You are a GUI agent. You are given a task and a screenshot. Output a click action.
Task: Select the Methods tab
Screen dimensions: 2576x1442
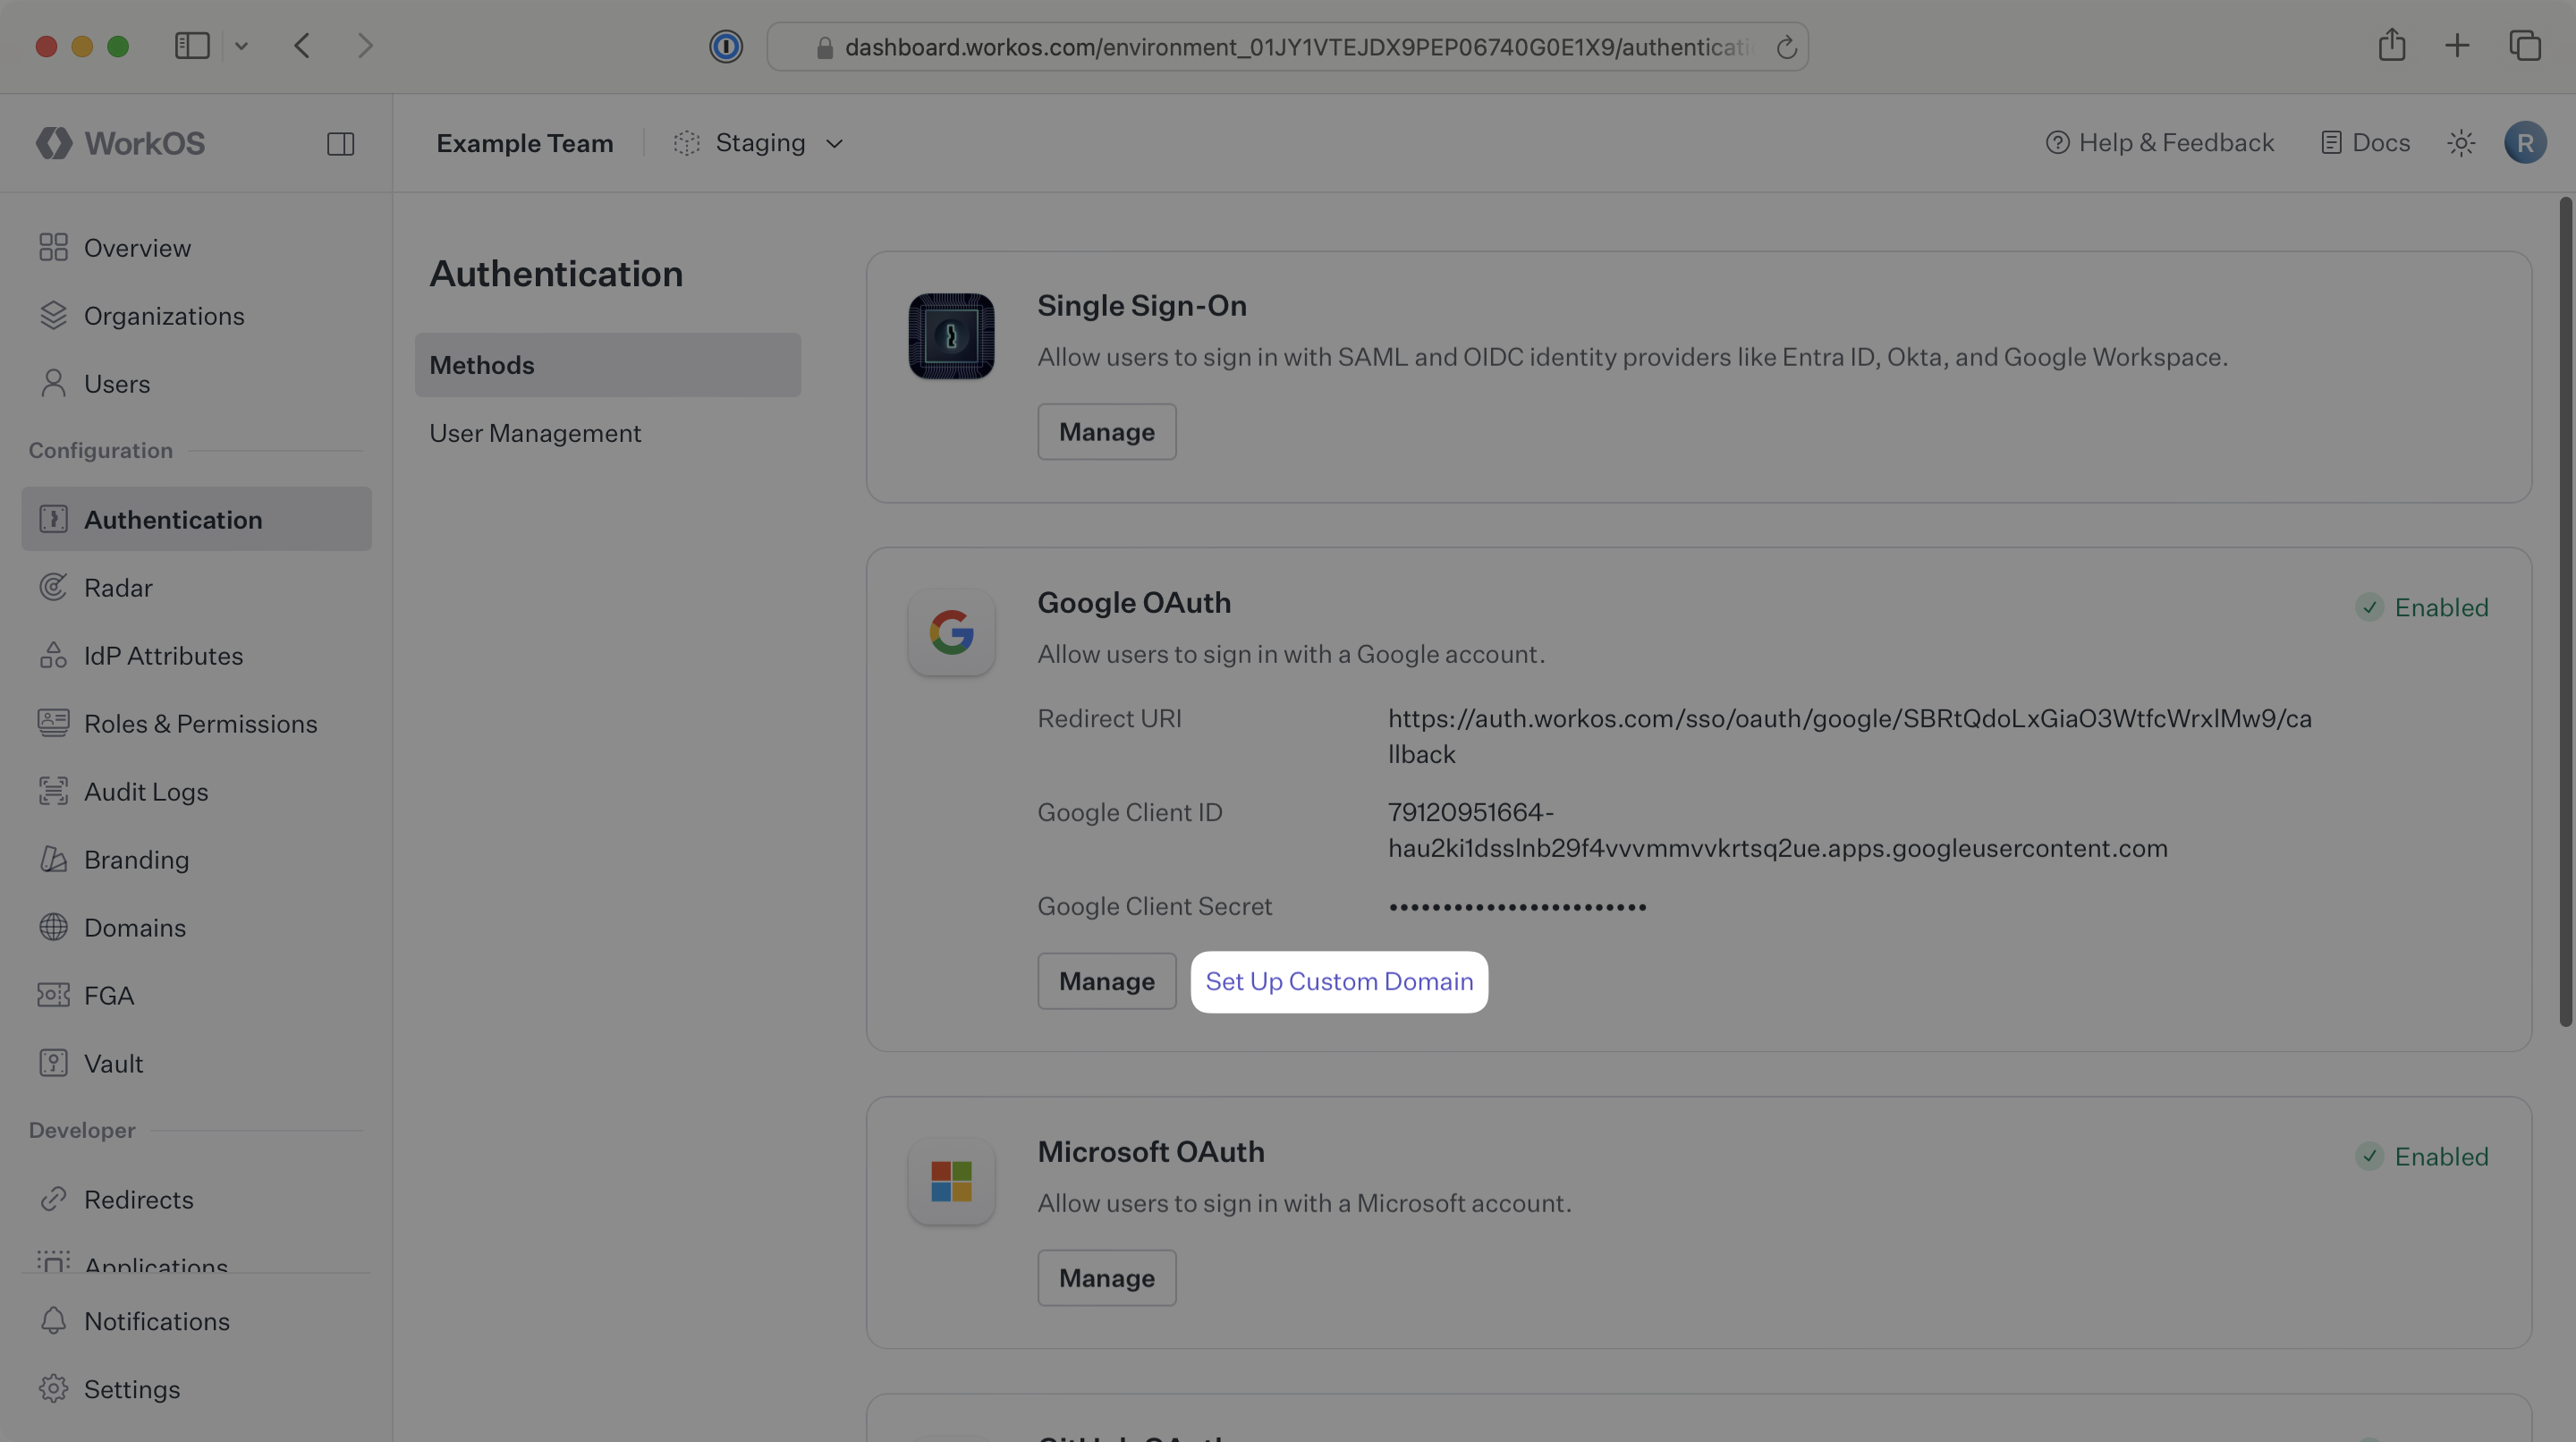[482, 364]
